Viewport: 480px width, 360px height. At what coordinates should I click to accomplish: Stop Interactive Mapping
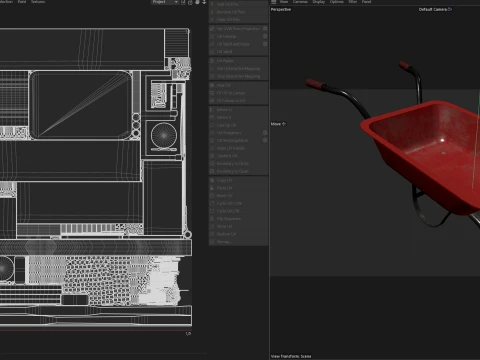238,76
